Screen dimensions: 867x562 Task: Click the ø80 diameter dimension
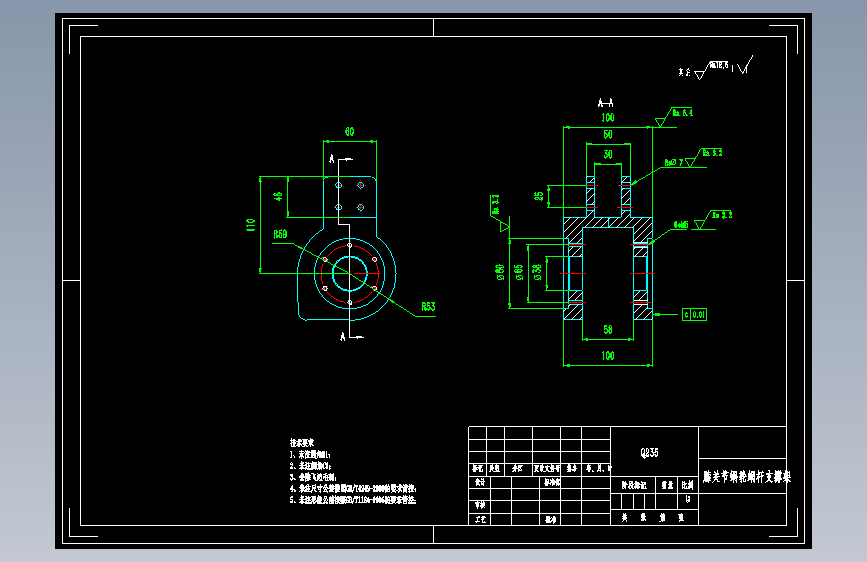tap(500, 272)
